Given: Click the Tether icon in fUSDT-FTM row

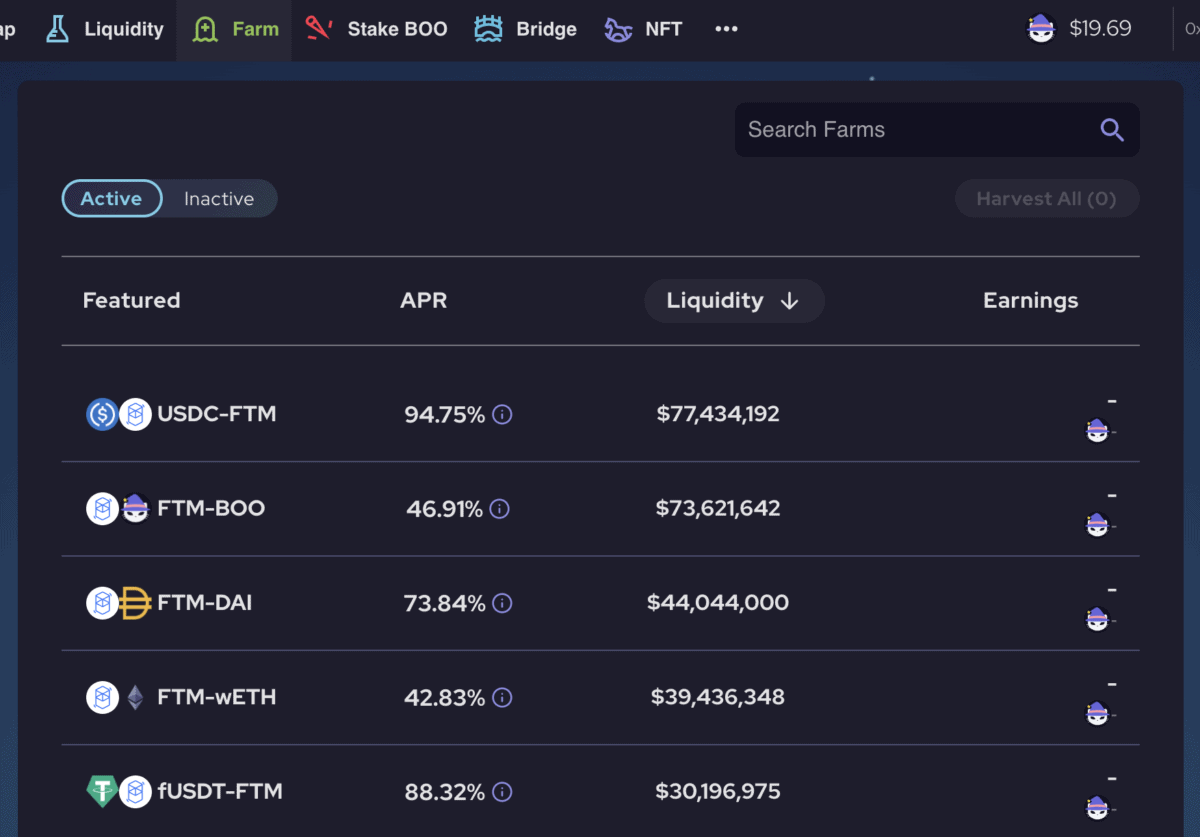Looking at the screenshot, I should 102,792.
